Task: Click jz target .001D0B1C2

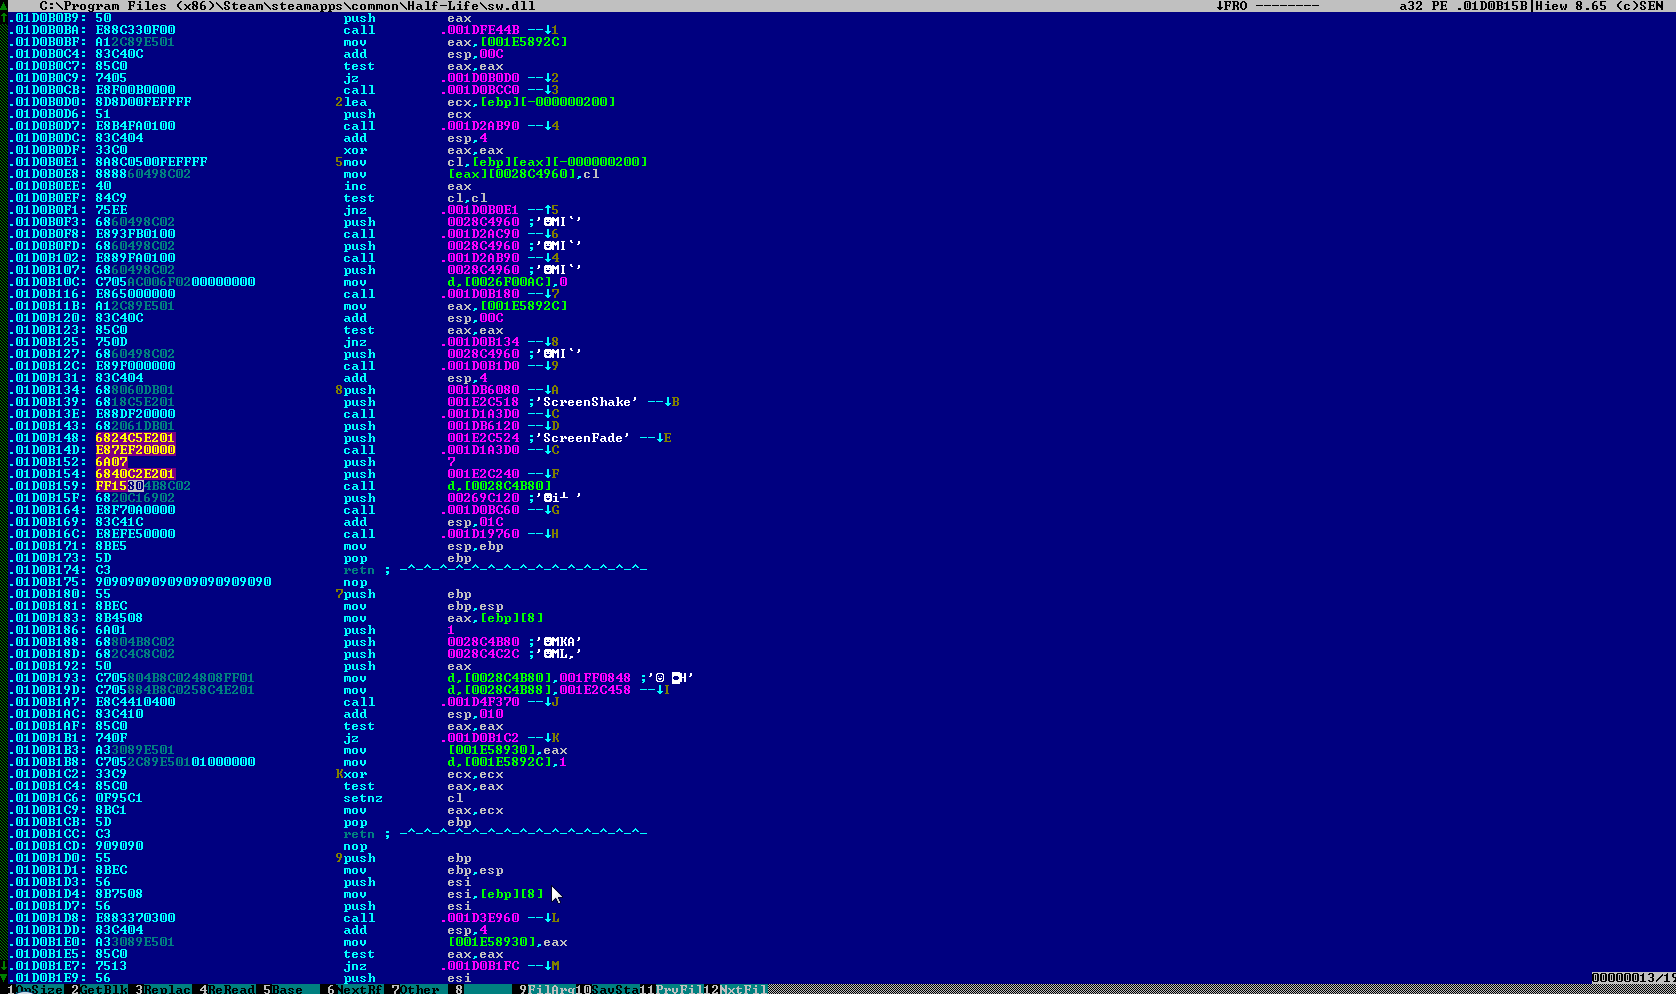Action: click(482, 738)
